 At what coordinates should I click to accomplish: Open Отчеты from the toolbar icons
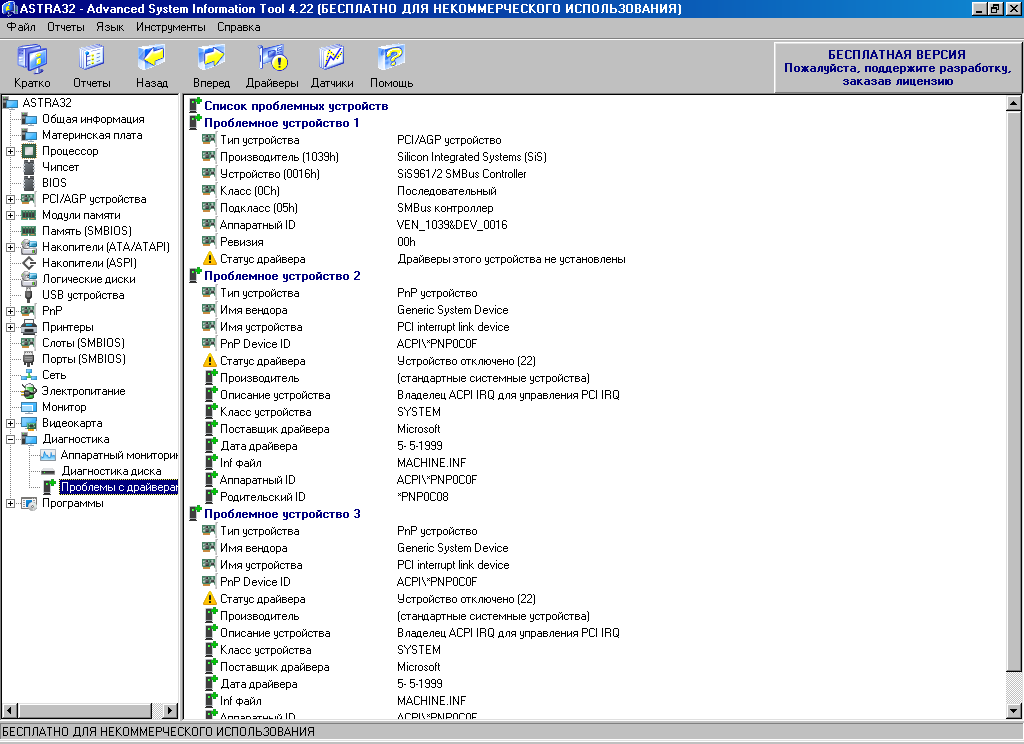pos(91,66)
